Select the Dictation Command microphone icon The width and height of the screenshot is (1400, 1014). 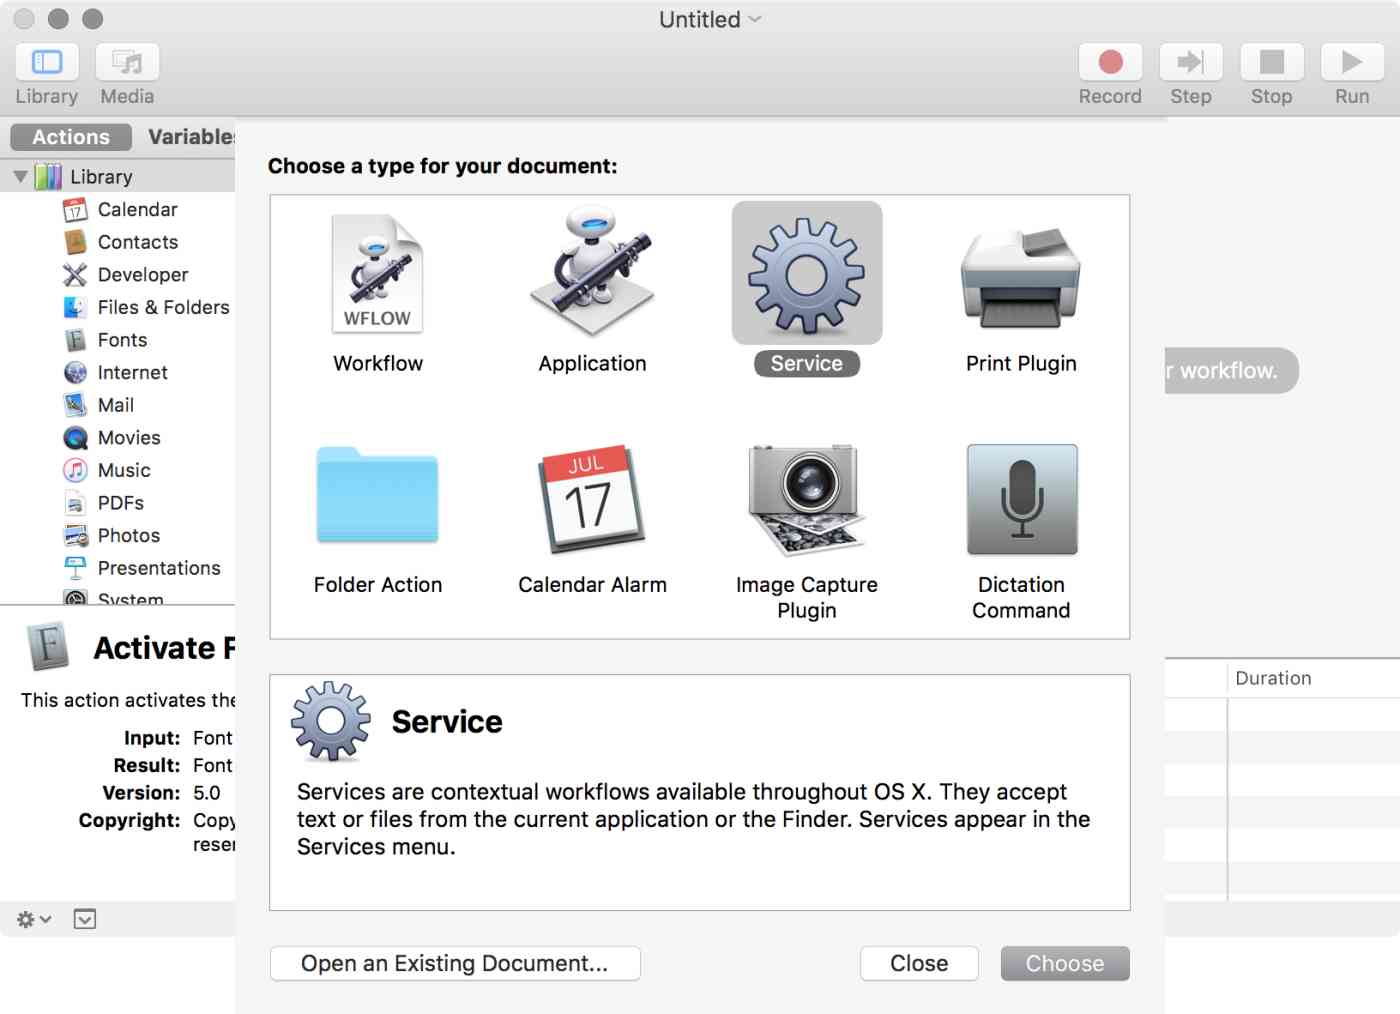(1022, 499)
